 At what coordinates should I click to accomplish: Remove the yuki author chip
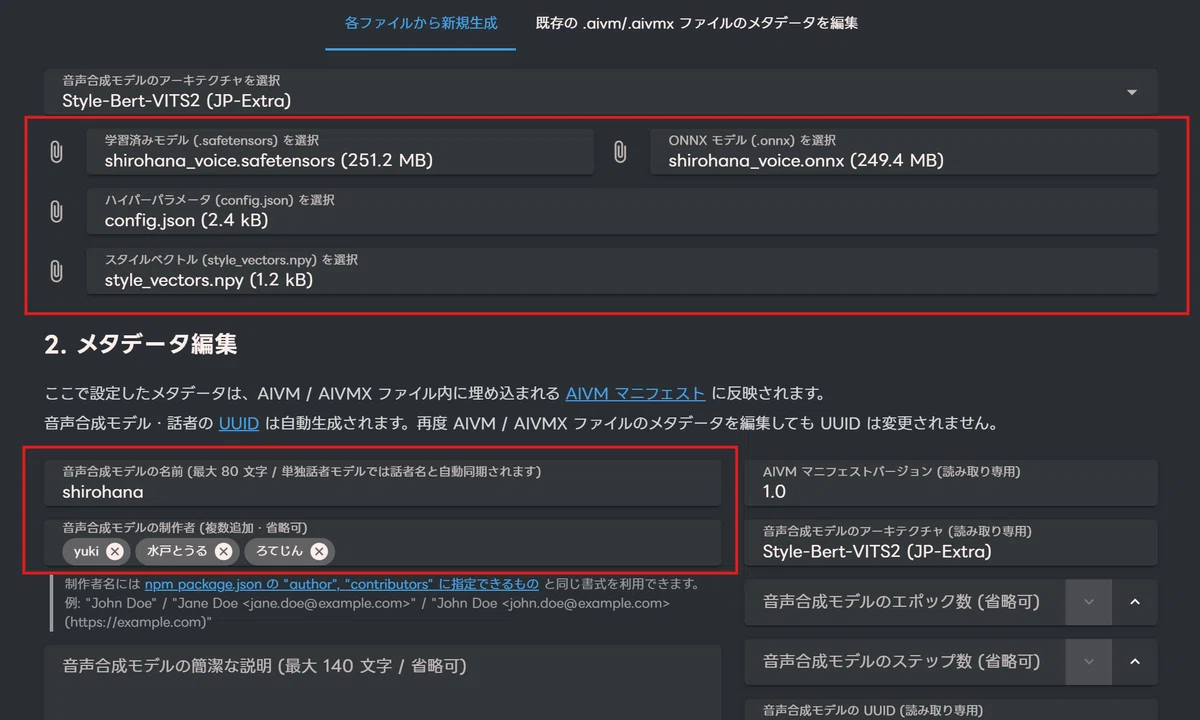point(115,551)
